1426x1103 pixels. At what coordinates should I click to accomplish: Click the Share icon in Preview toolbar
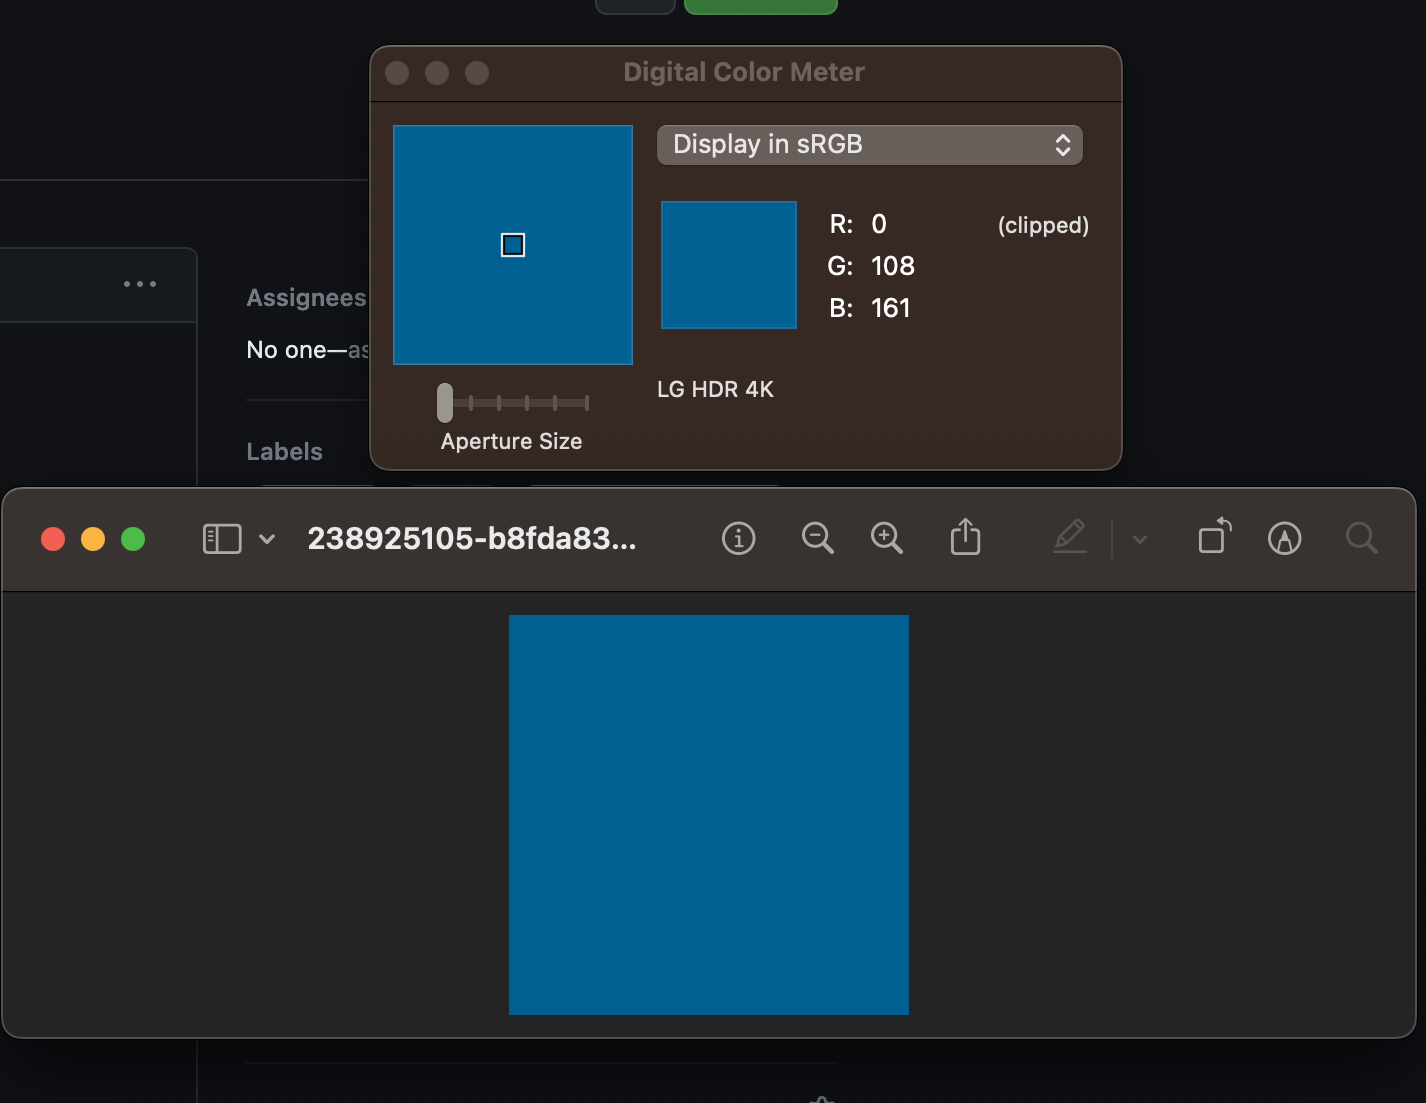pos(964,538)
